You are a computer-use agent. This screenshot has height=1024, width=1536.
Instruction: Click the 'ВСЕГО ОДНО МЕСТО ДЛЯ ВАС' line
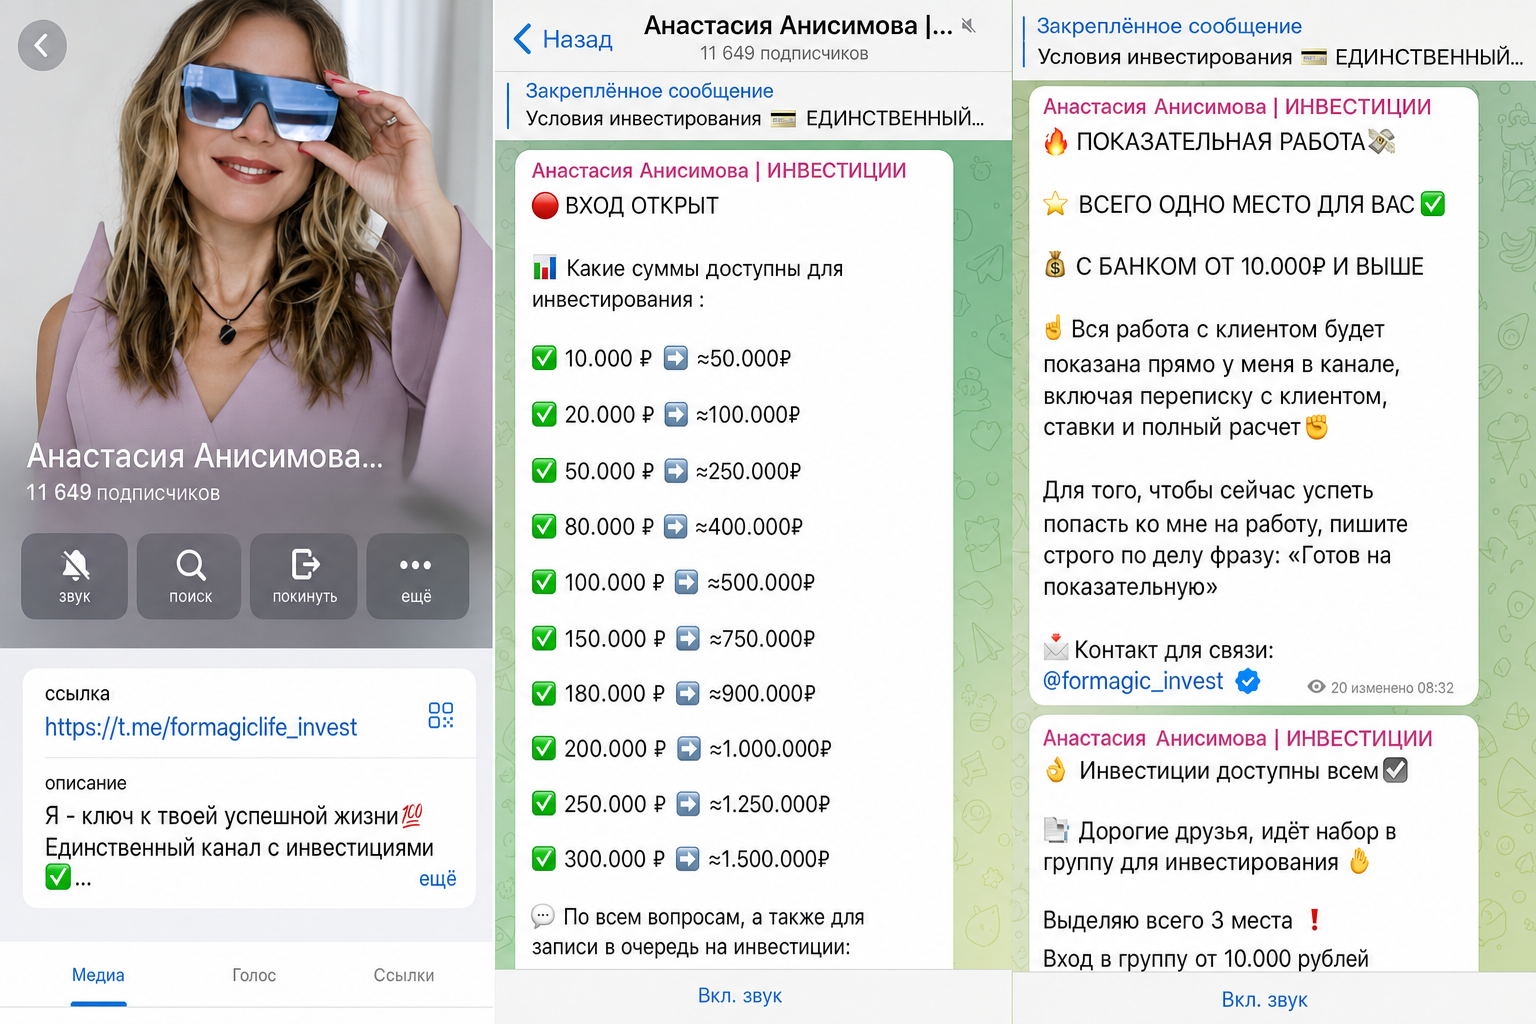click(x=1244, y=205)
